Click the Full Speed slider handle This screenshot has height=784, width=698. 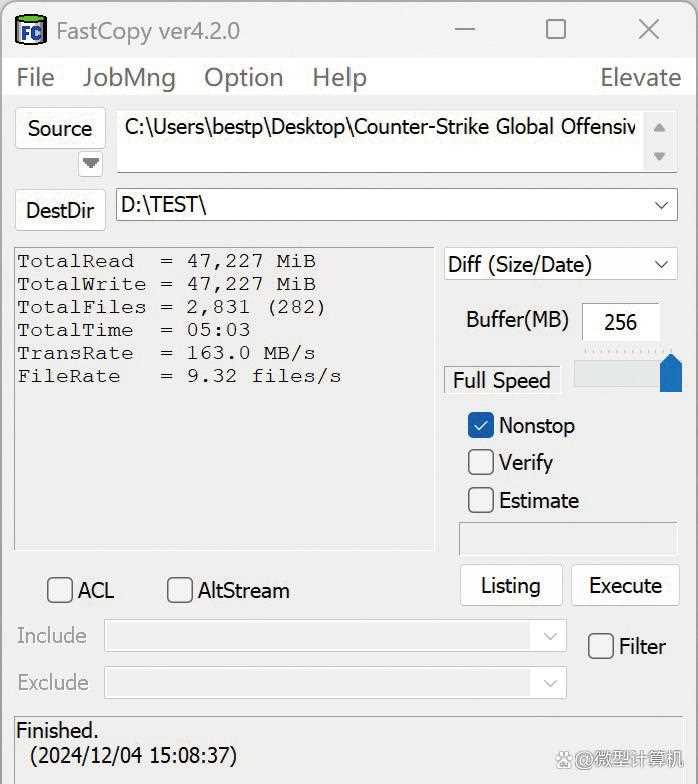671,373
